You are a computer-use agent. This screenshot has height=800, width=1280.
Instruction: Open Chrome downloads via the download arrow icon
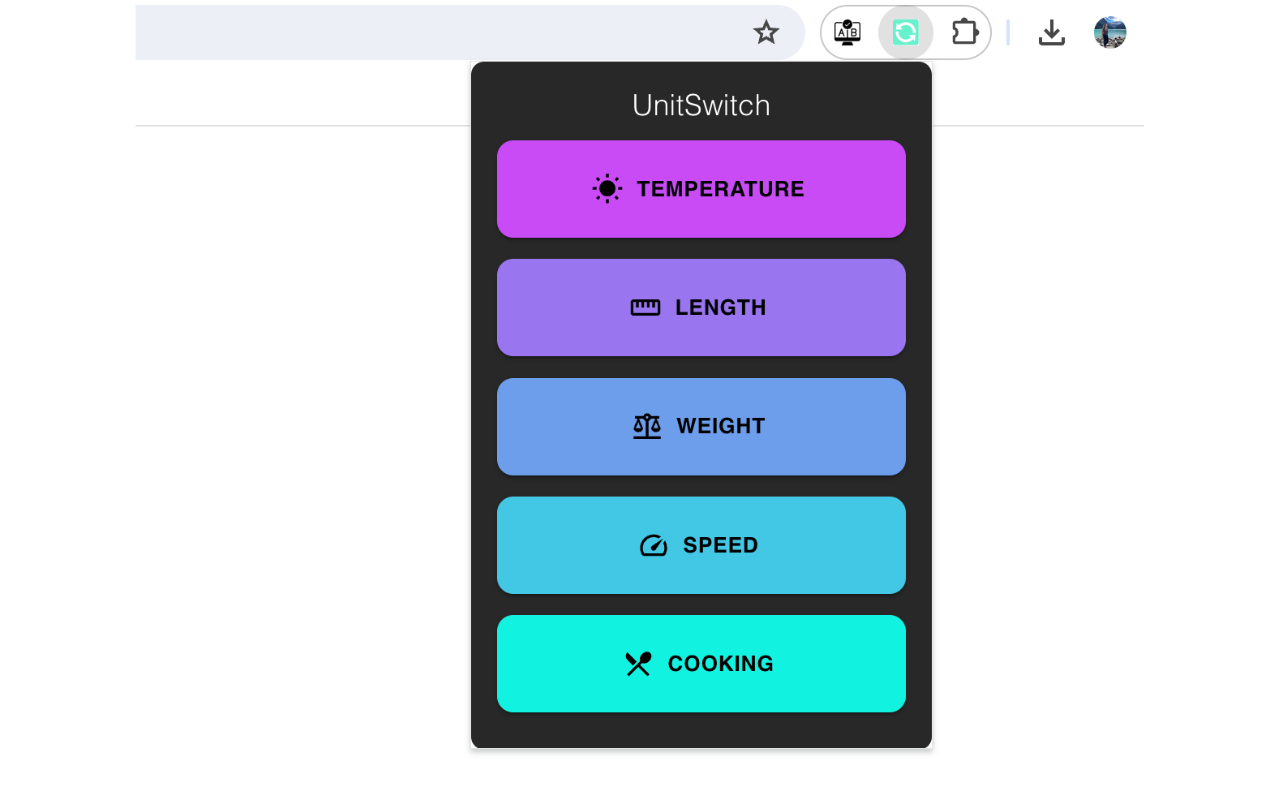click(1052, 32)
